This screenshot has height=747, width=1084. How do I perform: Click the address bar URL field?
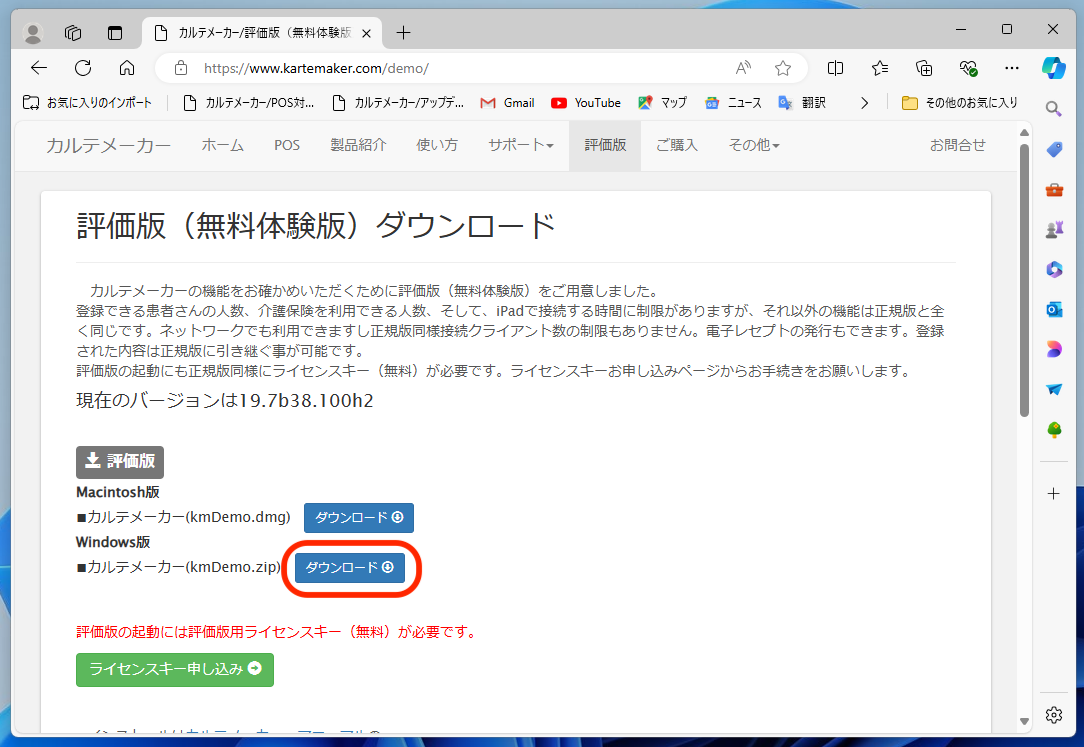click(x=450, y=68)
